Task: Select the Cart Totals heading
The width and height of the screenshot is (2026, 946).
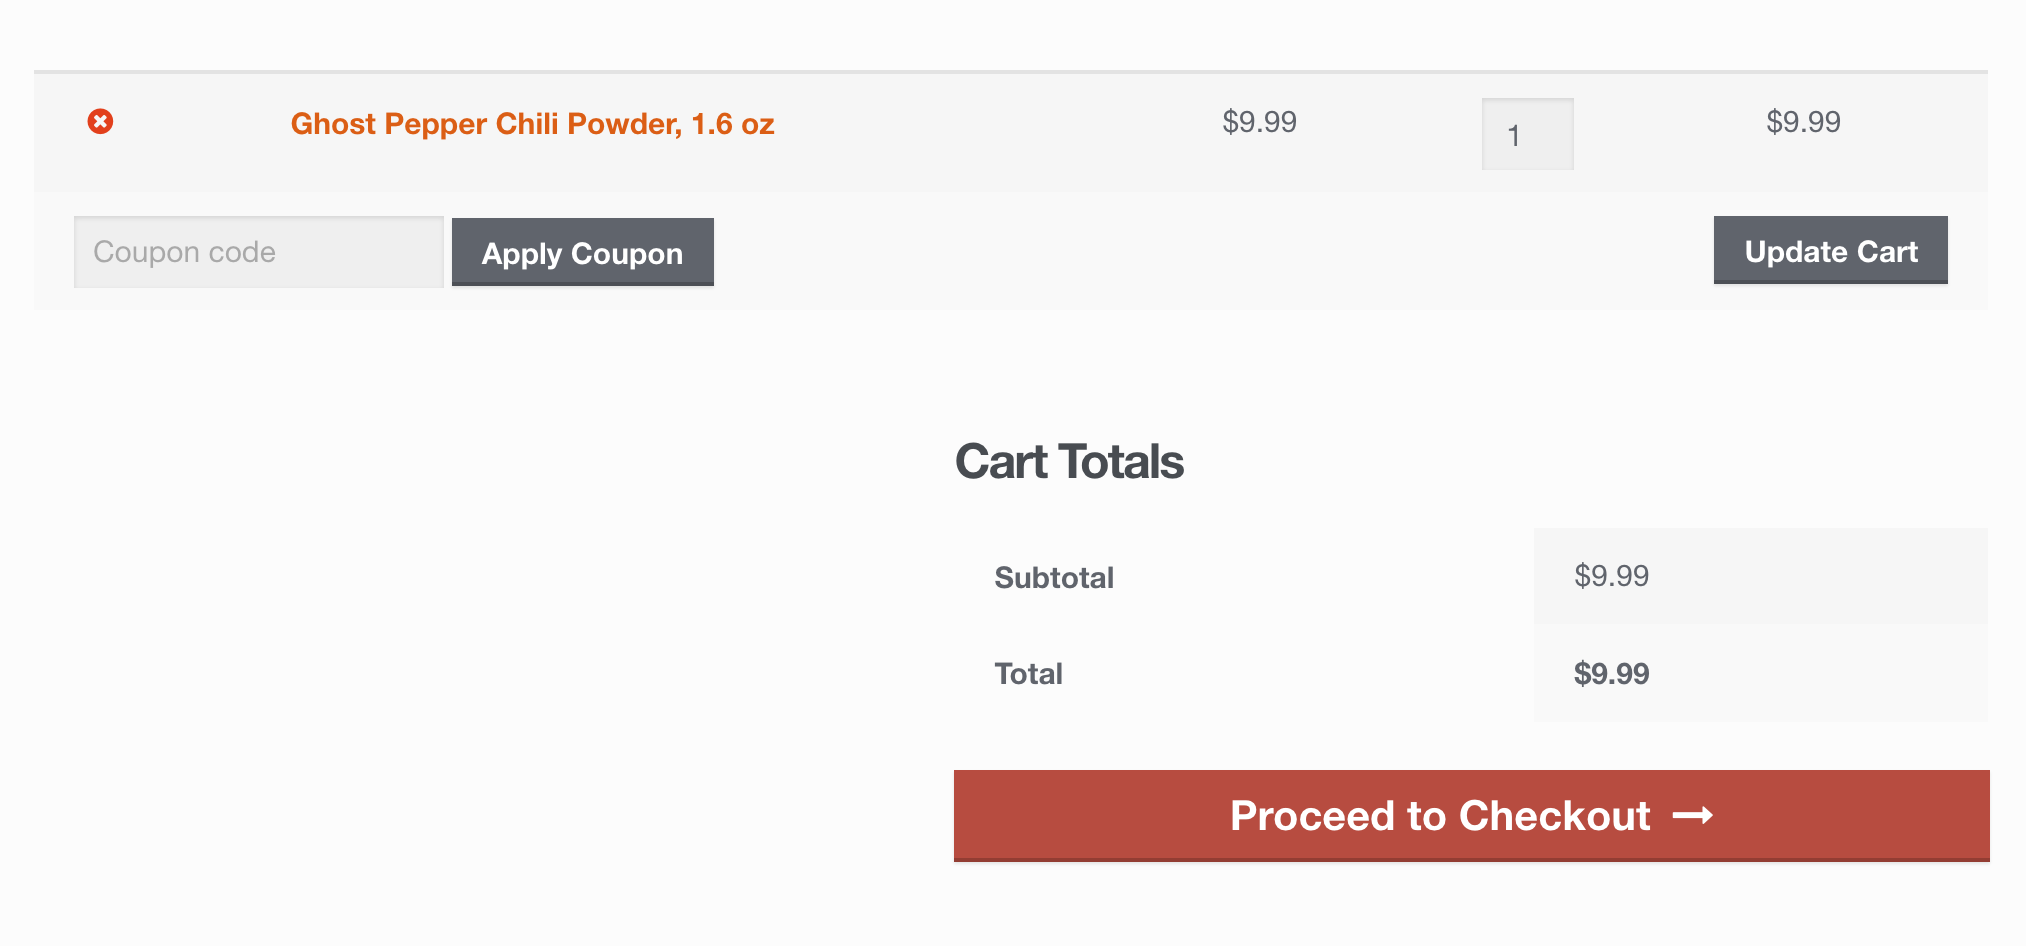Action: coord(1069,462)
